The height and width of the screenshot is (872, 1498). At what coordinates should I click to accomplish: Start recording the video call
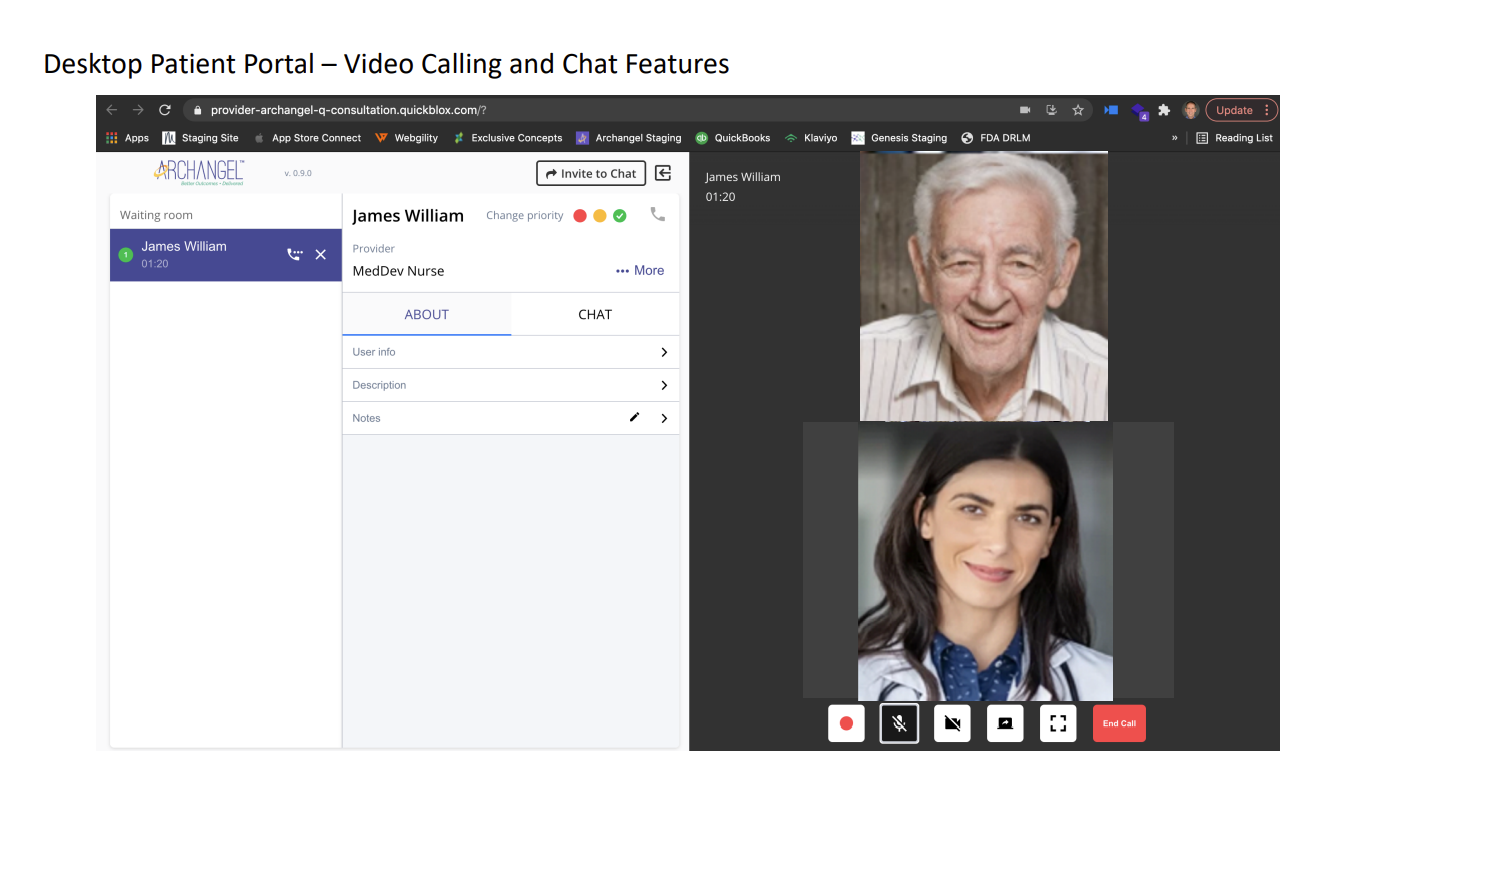coord(846,723)
